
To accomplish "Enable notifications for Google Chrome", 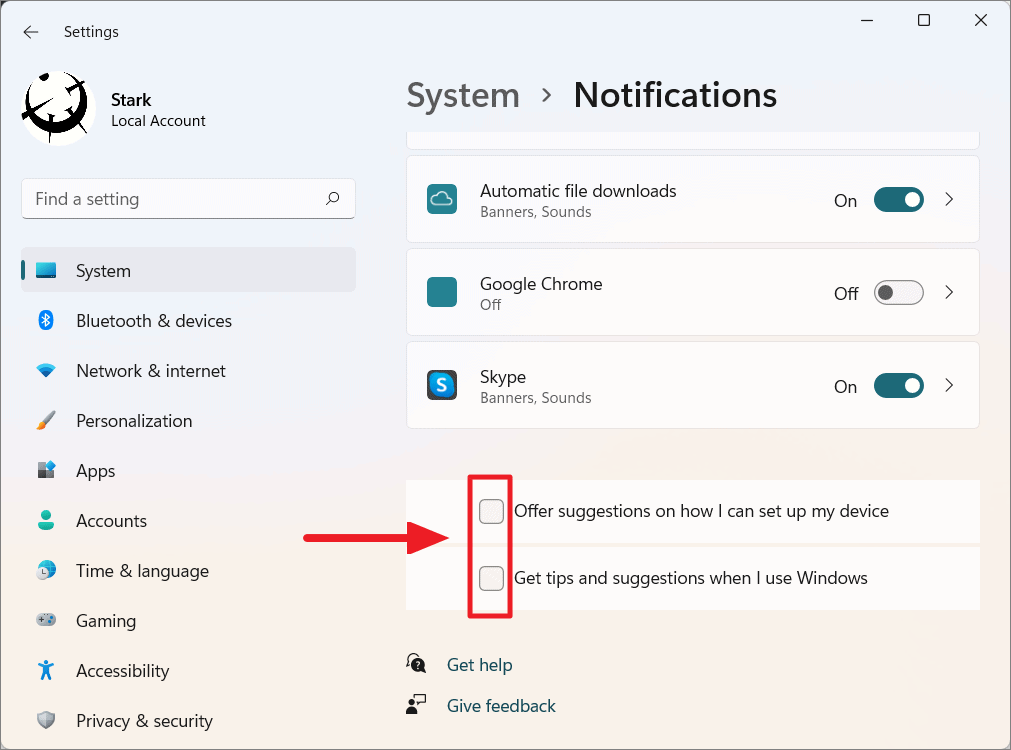I will click(x=898, y=292).
